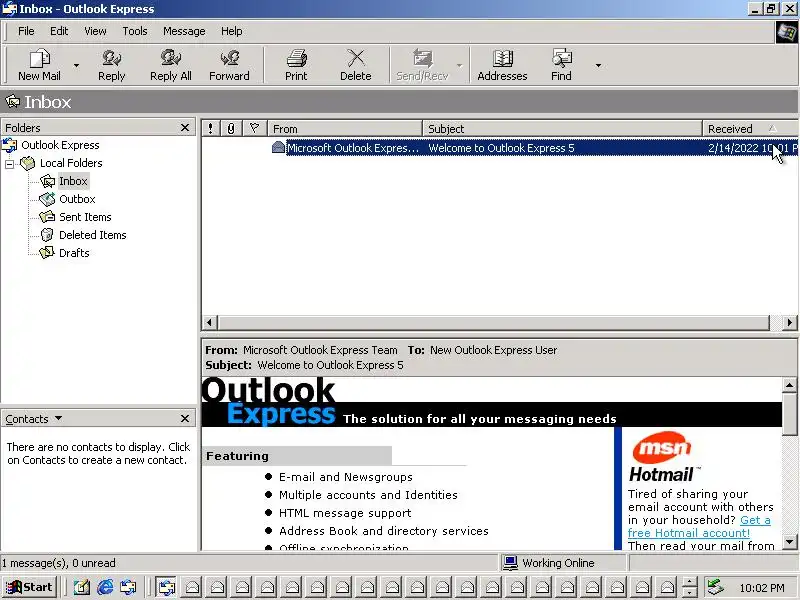This screenshot has height=600, width=800.
Task: Delete the selected message
Action: [356, 65]
